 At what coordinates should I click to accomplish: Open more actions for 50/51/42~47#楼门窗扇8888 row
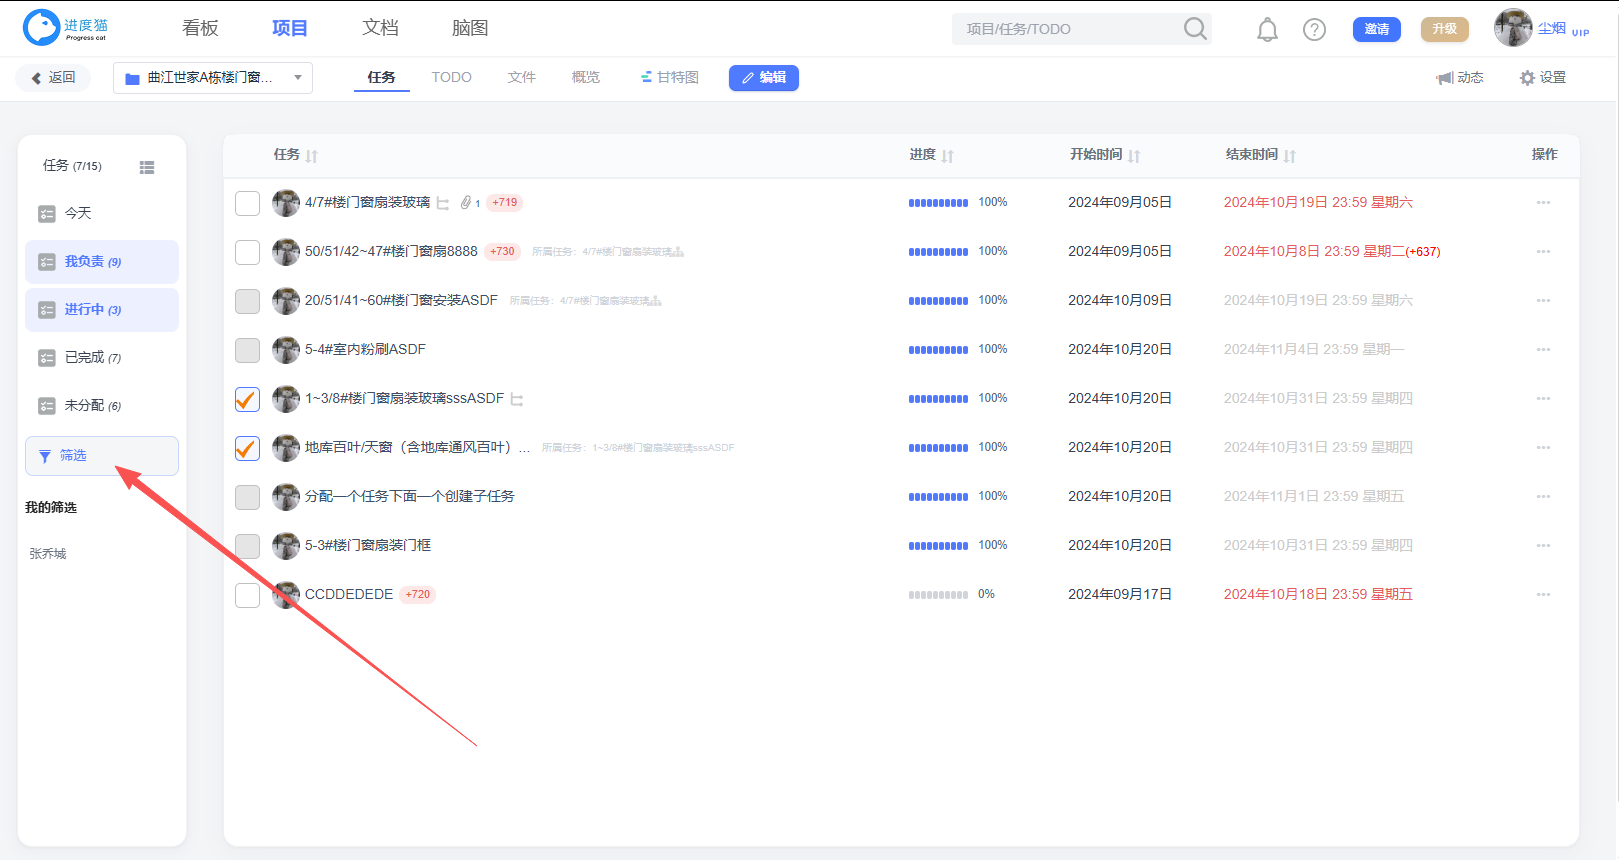click(x=1543, y=252)
